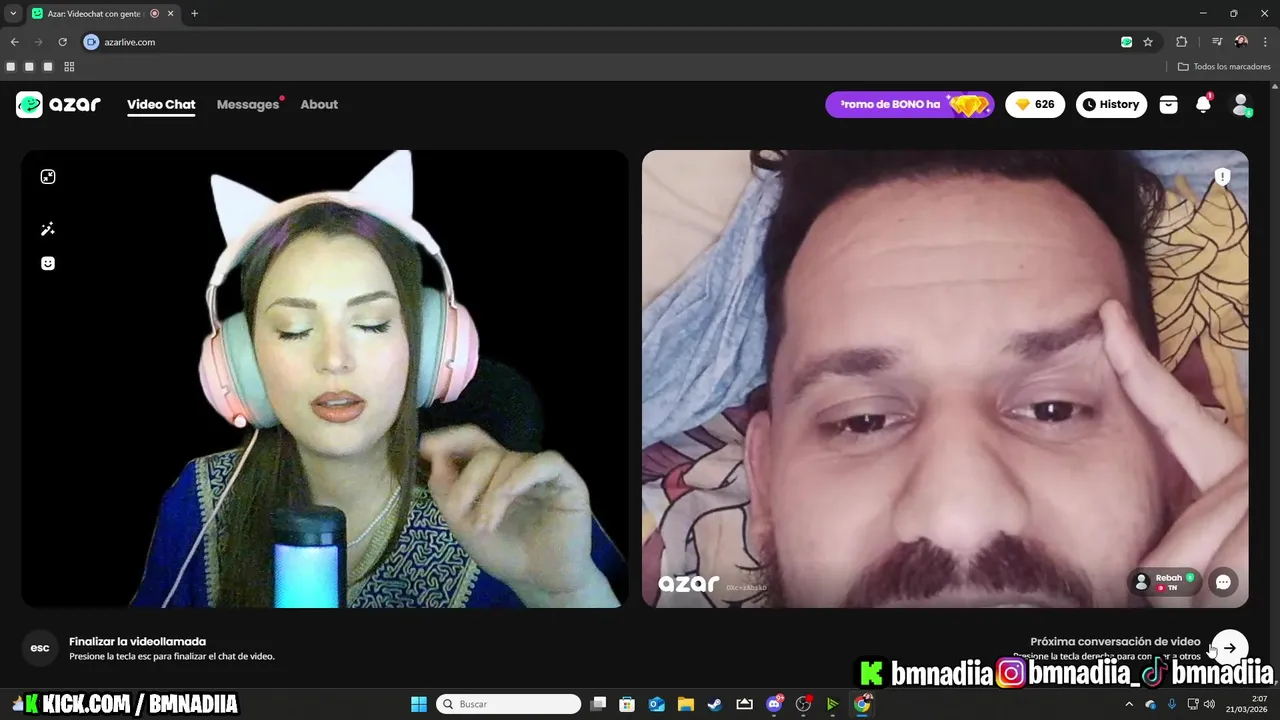Click the local webcam video feed
The height and width of the screenshot is (720, 1280).
pyautogui.click(x=325, y=378)
